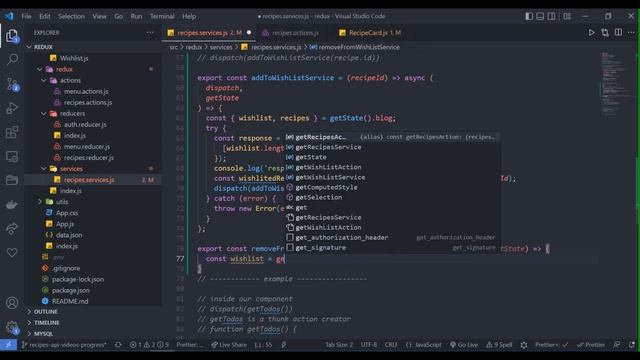
Task: Open the Terminal menu
Action: click(162, 16)
